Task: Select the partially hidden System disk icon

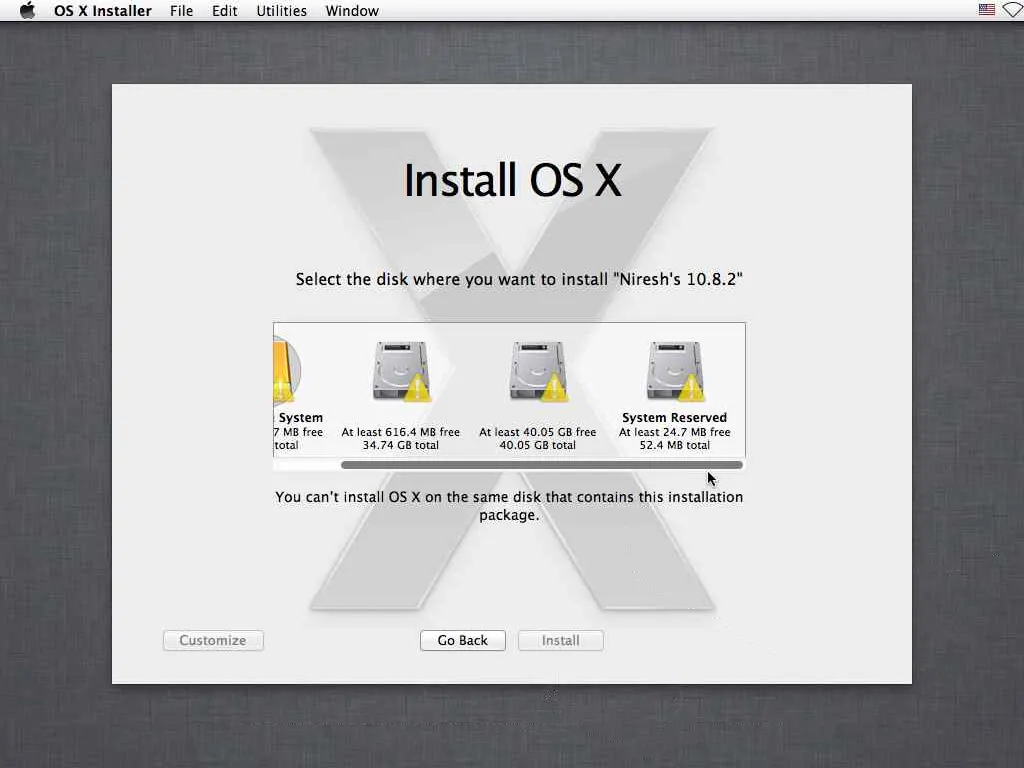Action: click(x=287, y=370)
